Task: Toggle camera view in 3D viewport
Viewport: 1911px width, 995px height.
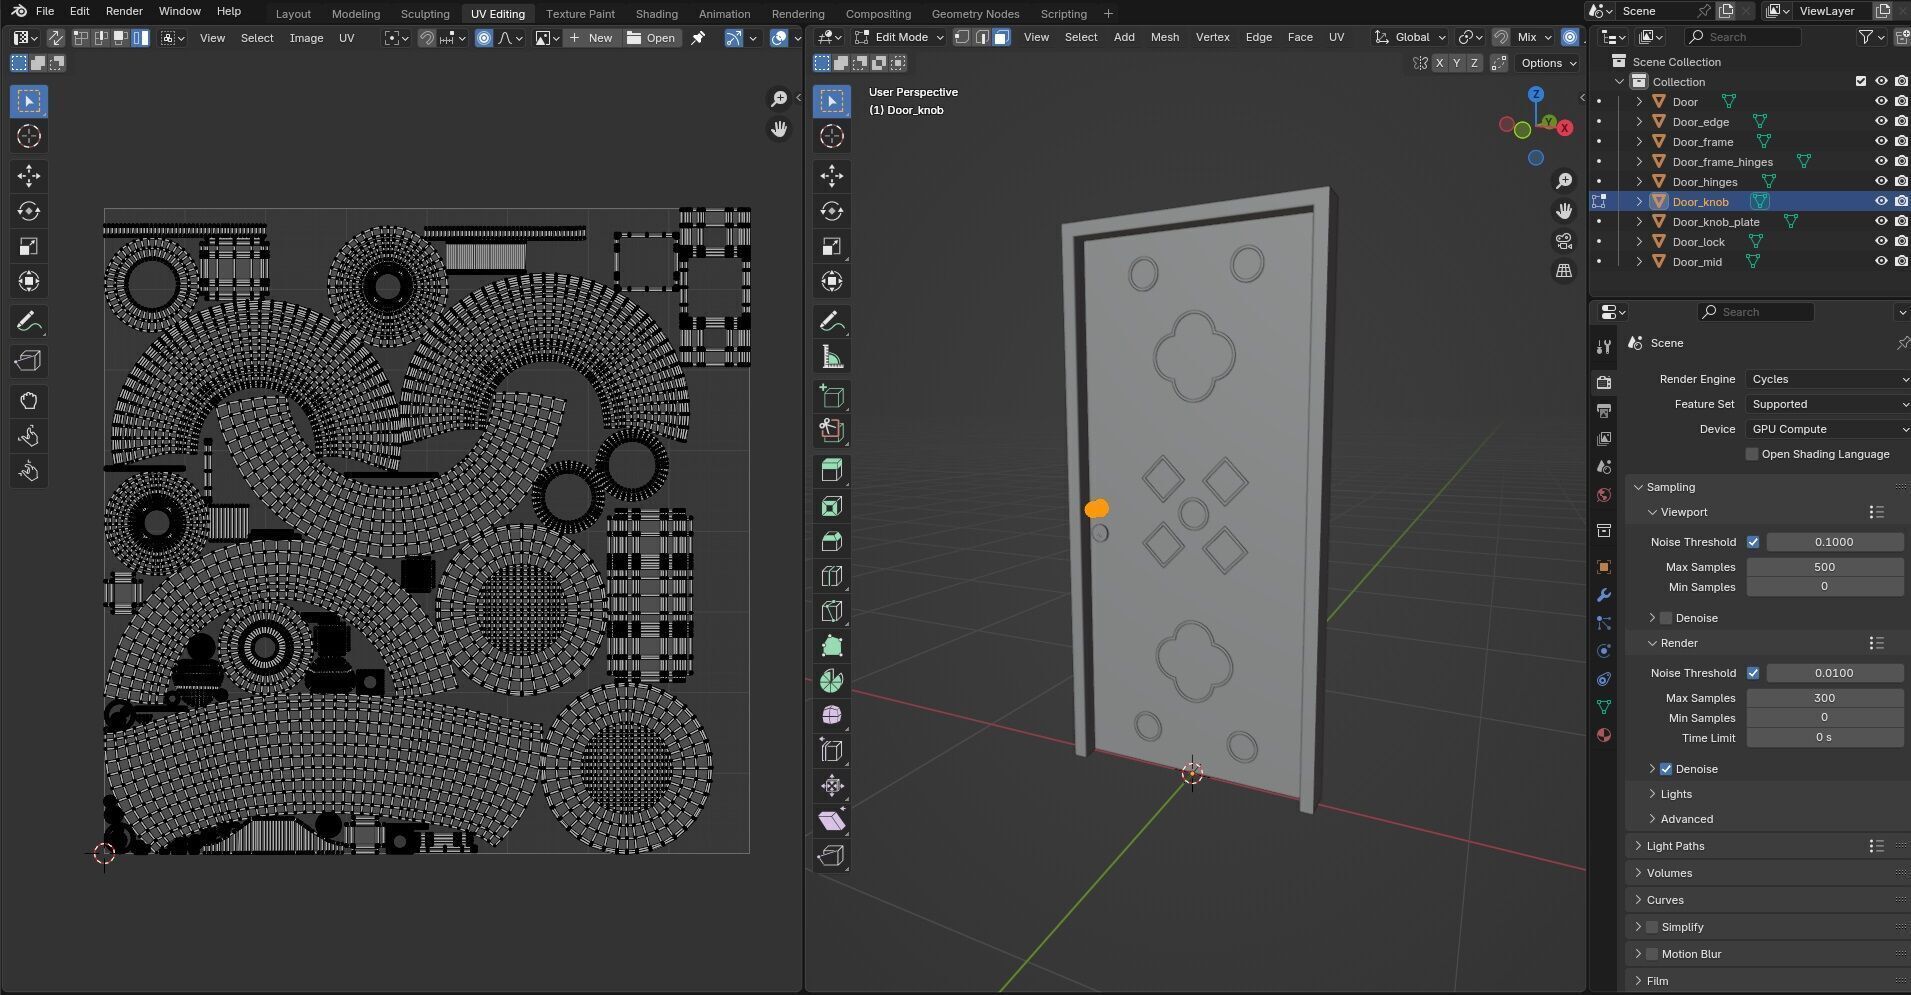Action: tap(1564, 241)
